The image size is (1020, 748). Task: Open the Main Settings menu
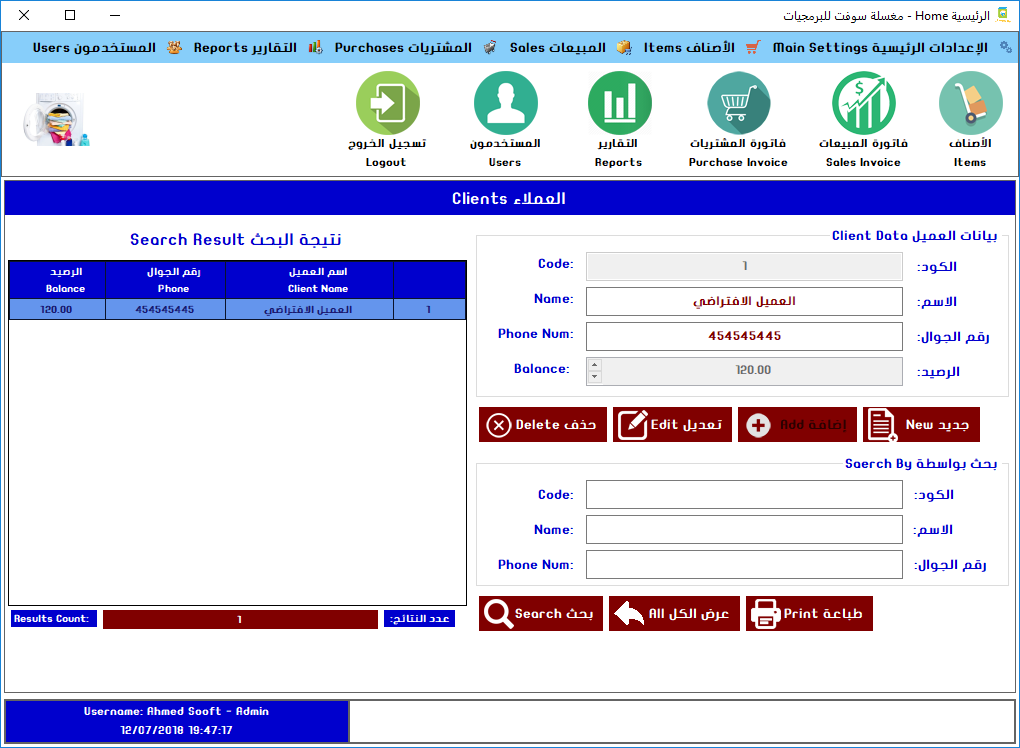879,48
